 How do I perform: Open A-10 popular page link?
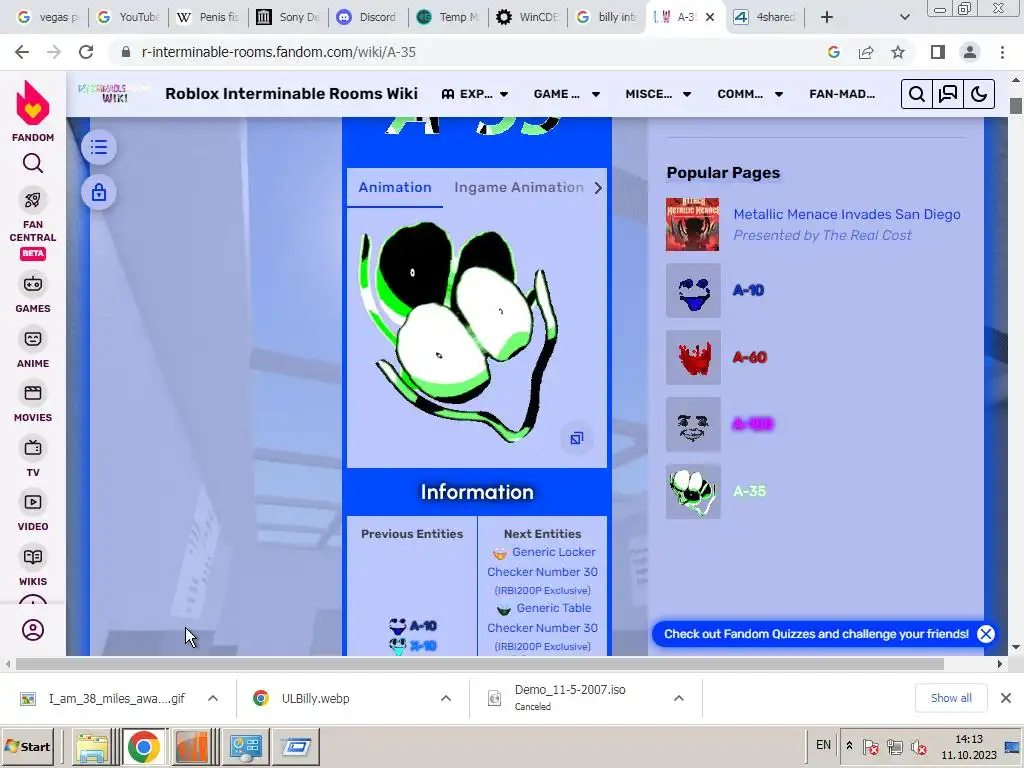[x=748, y=290]
